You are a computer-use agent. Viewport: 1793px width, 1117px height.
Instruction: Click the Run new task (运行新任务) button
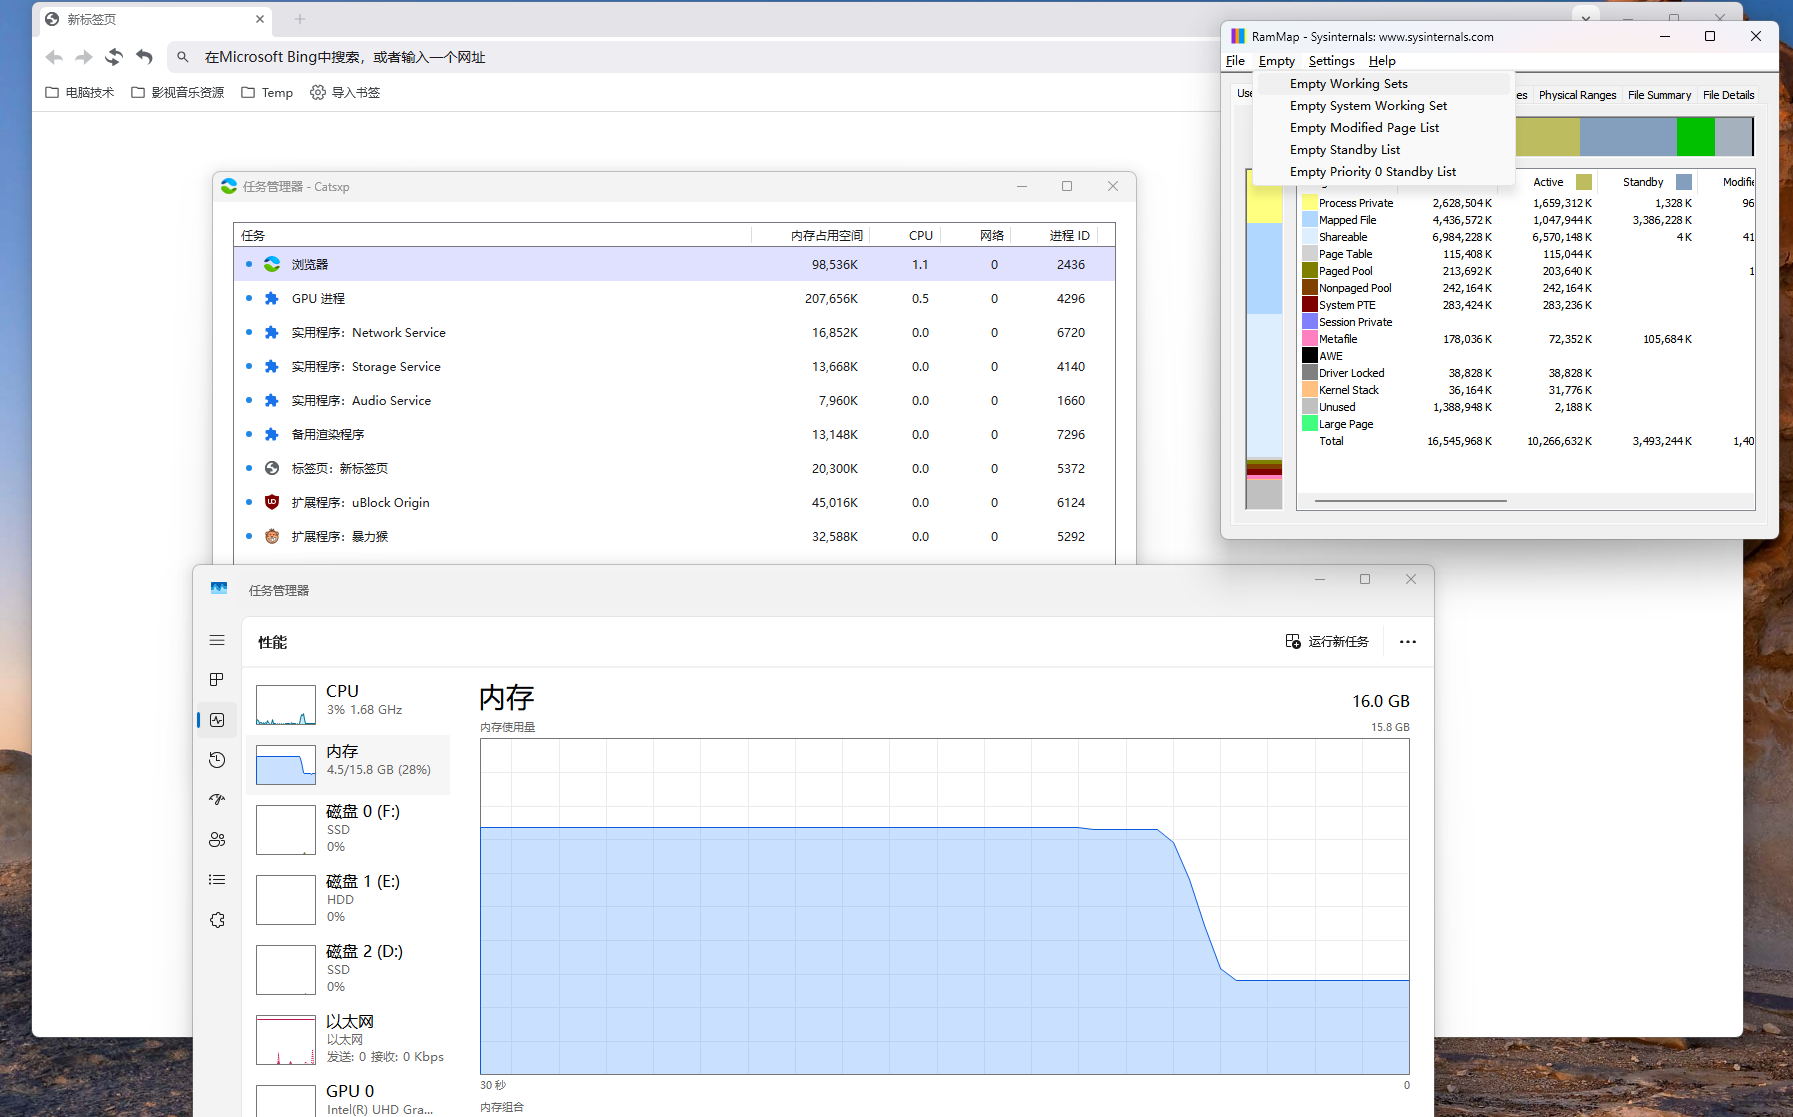pos(1327,642)
